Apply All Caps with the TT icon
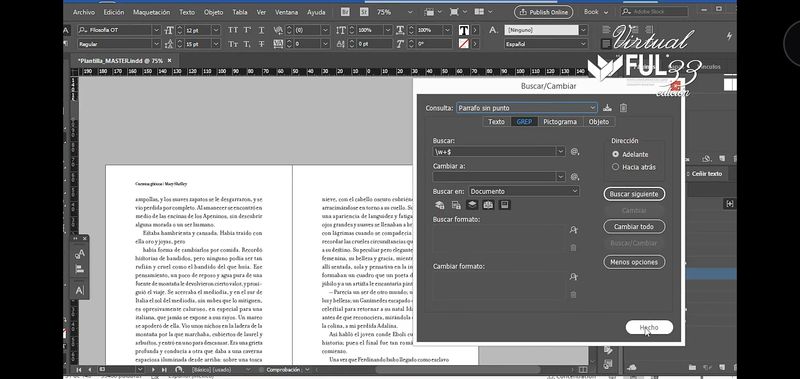The image size is (800, 379). pos(233,30)
